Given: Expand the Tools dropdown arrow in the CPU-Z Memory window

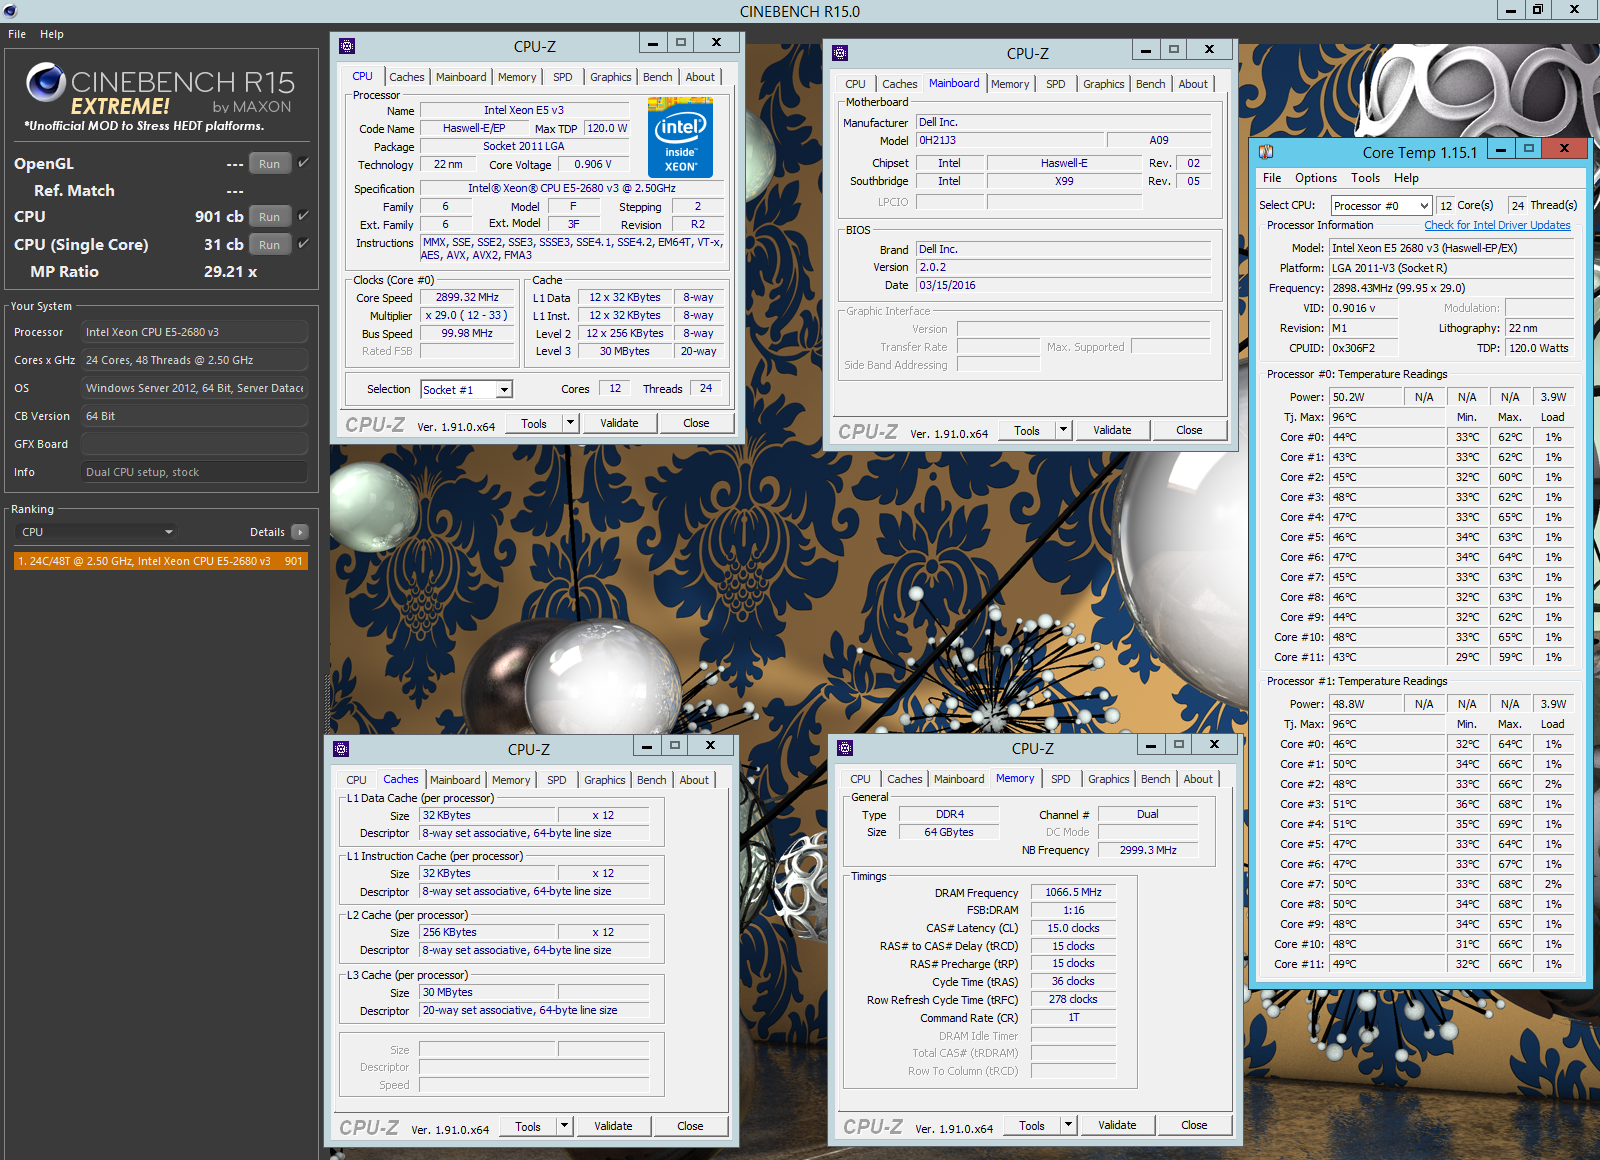Looking at the screenshot, I should 1068,1125.
